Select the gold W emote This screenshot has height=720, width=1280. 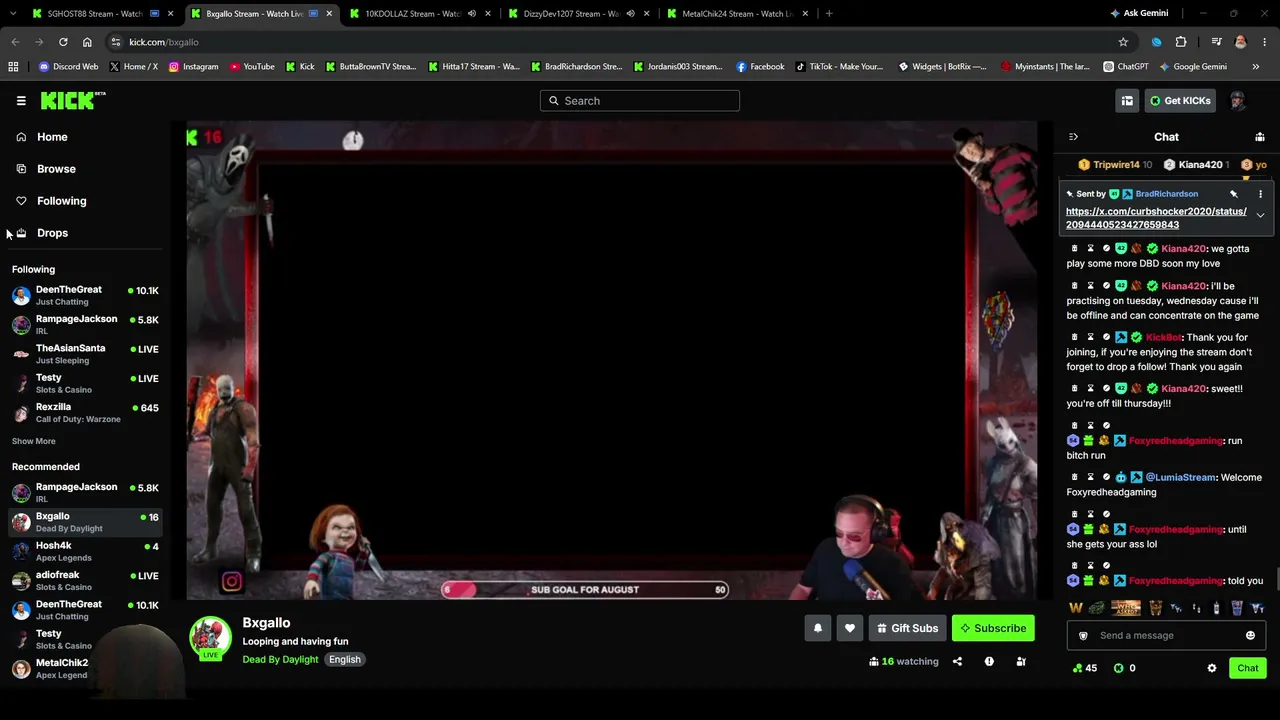click(1076, 608)
